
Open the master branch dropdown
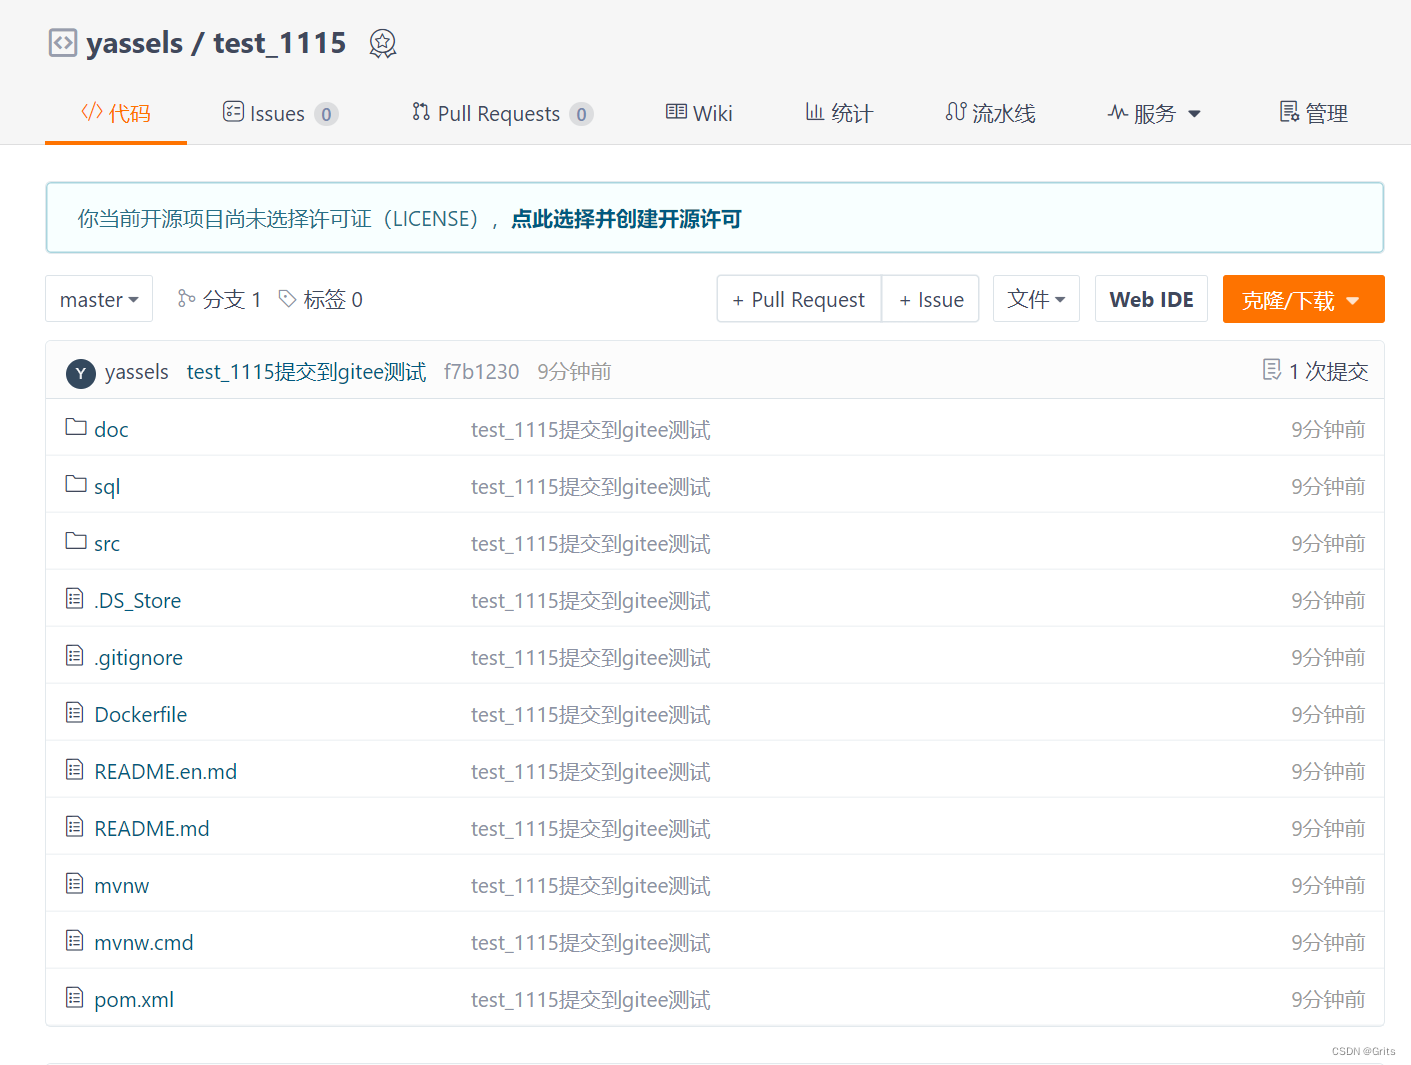(x=99, y=299)
